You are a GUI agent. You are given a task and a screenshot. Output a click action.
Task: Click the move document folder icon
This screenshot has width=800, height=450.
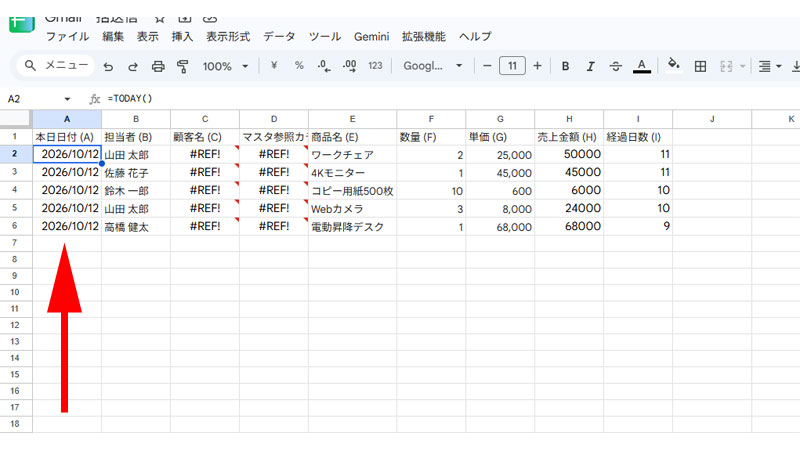click(185, 20)
